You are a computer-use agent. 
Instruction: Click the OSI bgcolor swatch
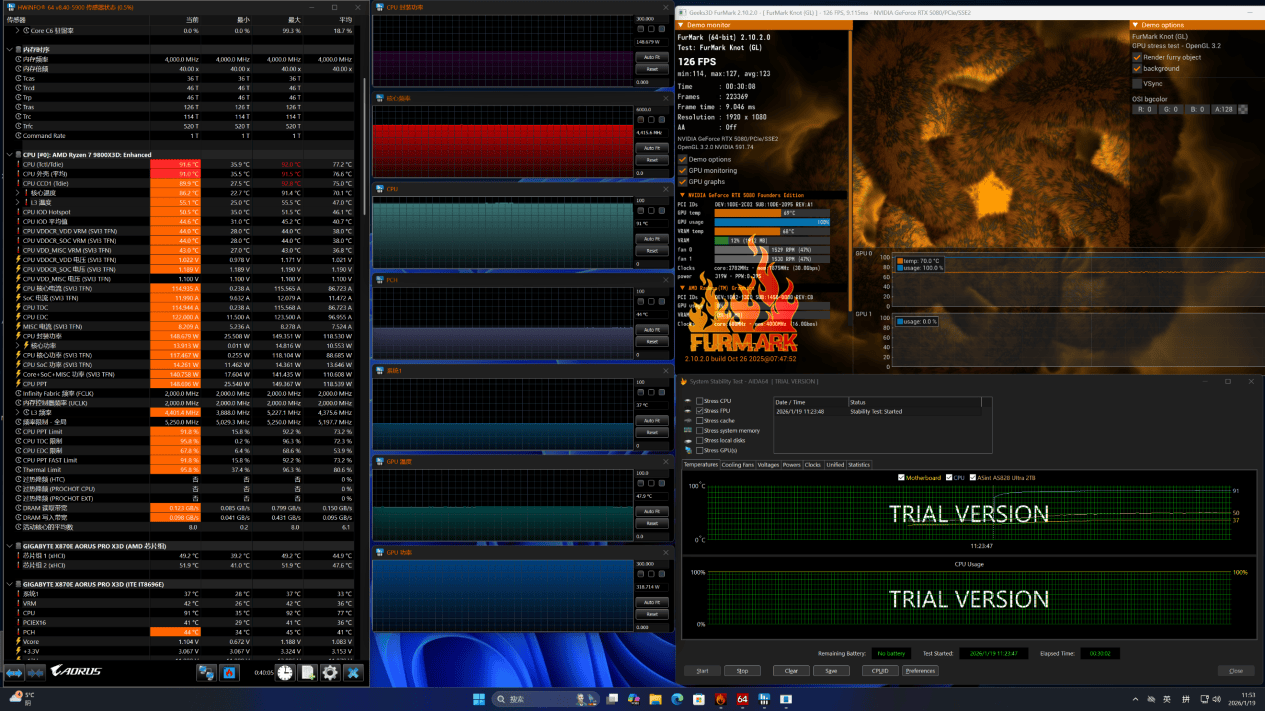(x=1243, y=109)
